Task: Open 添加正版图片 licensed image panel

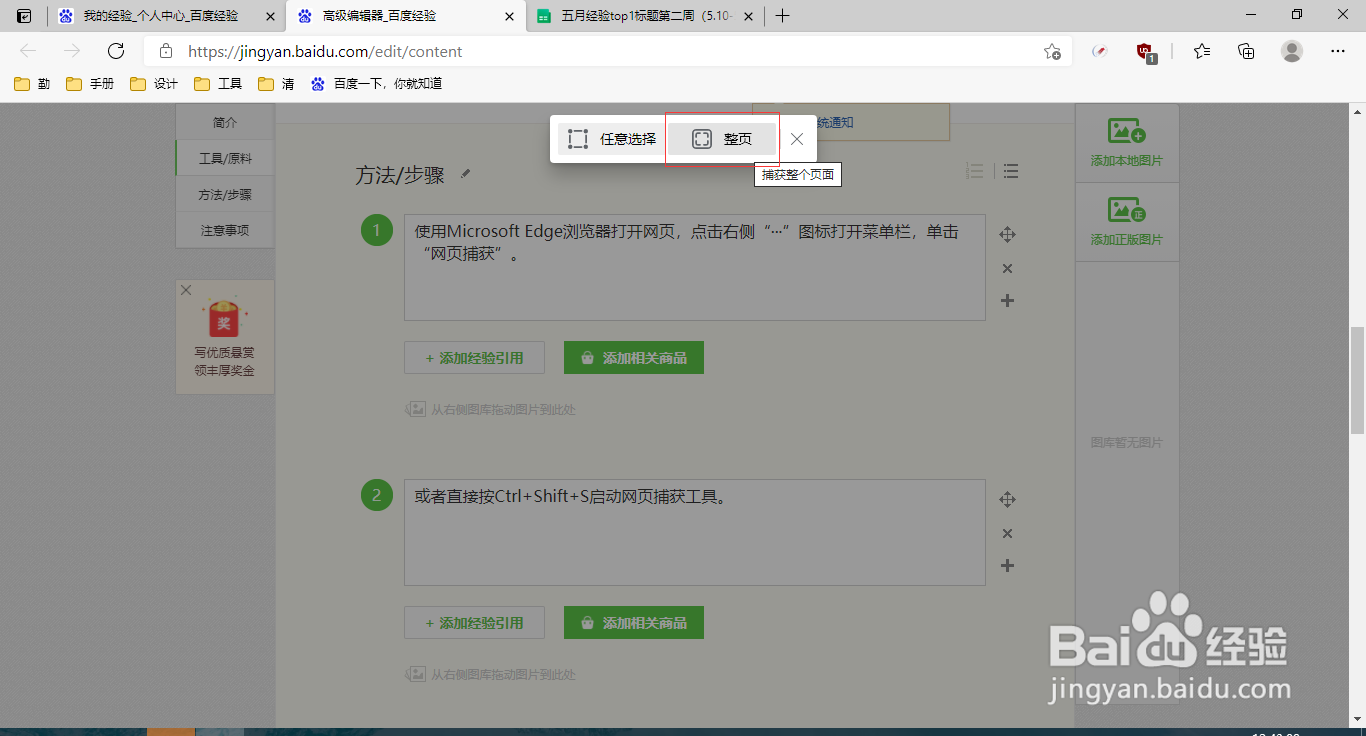Action: [1127, 221]
